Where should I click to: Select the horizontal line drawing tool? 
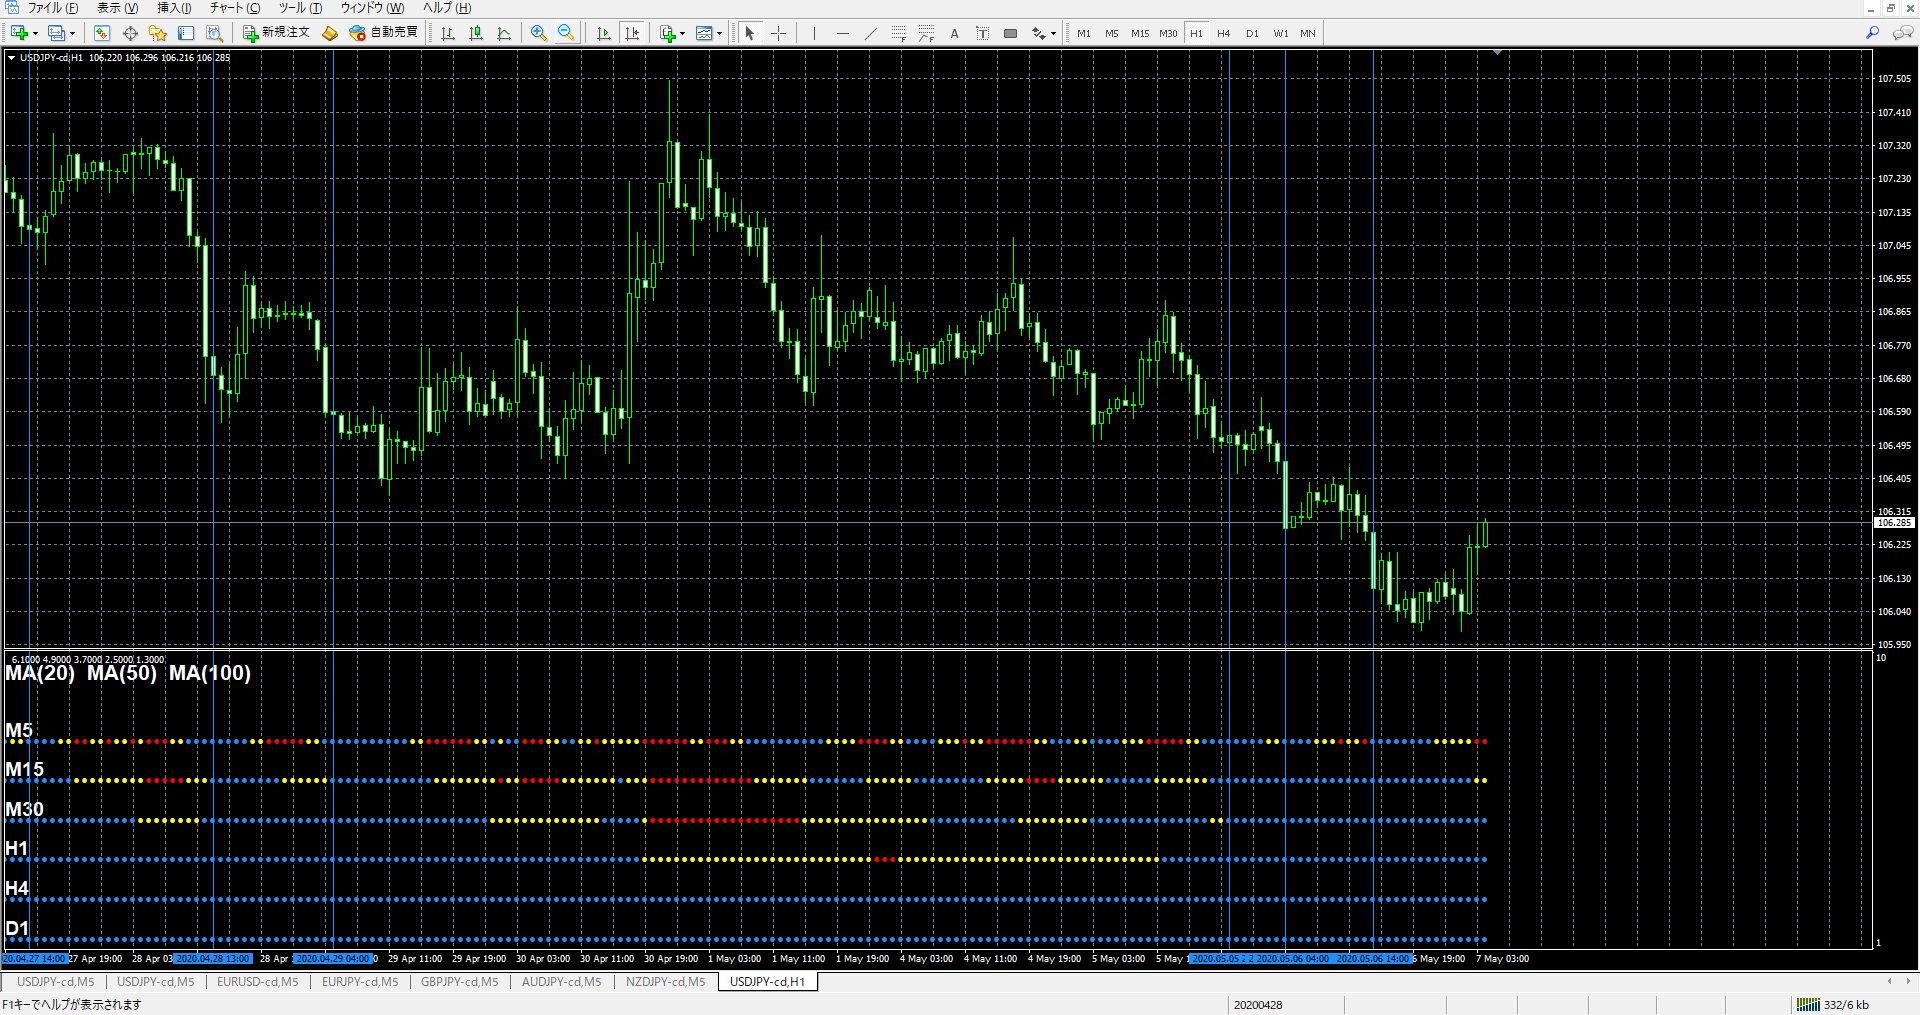[842, 33]
